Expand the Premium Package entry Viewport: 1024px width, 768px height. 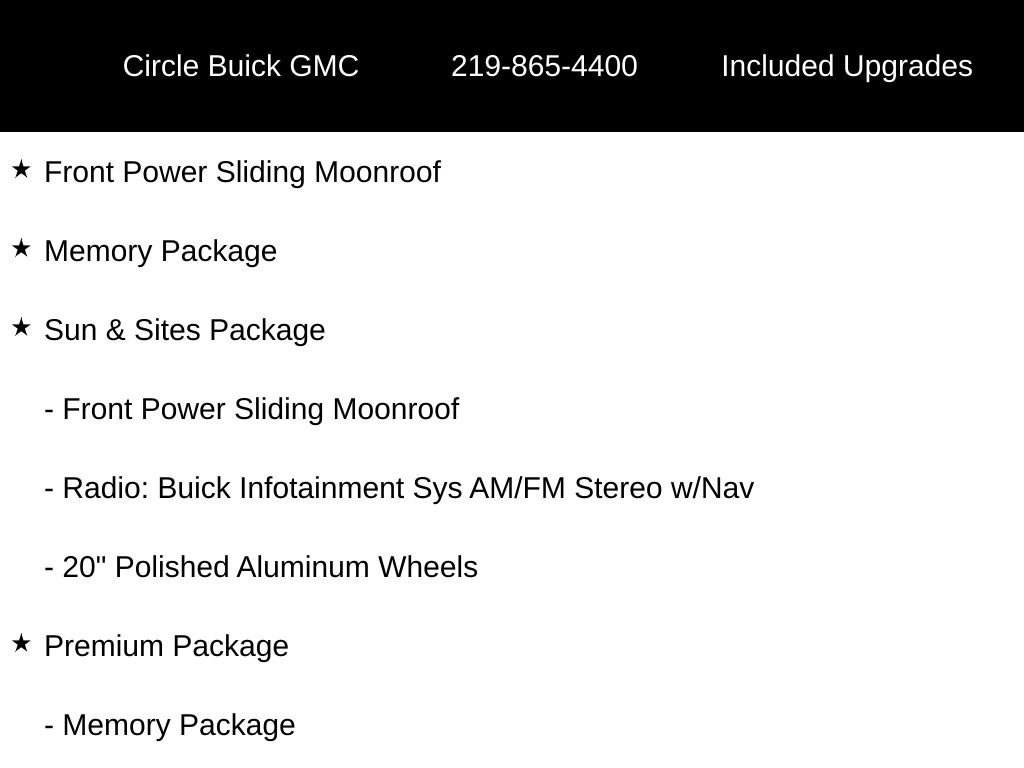tap(167, 647)
